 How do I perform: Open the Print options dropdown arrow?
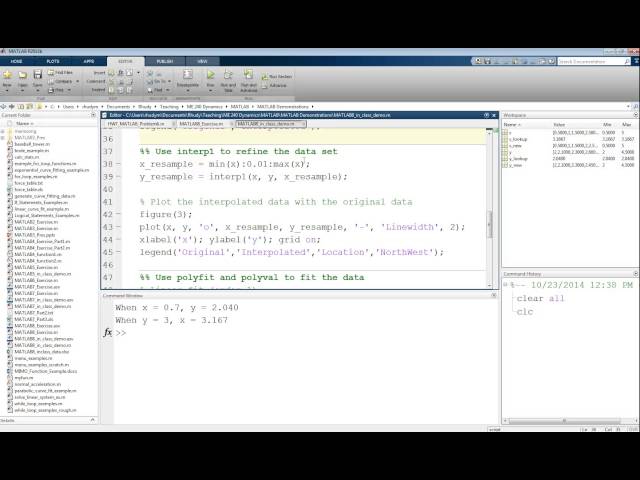(69, 90)
